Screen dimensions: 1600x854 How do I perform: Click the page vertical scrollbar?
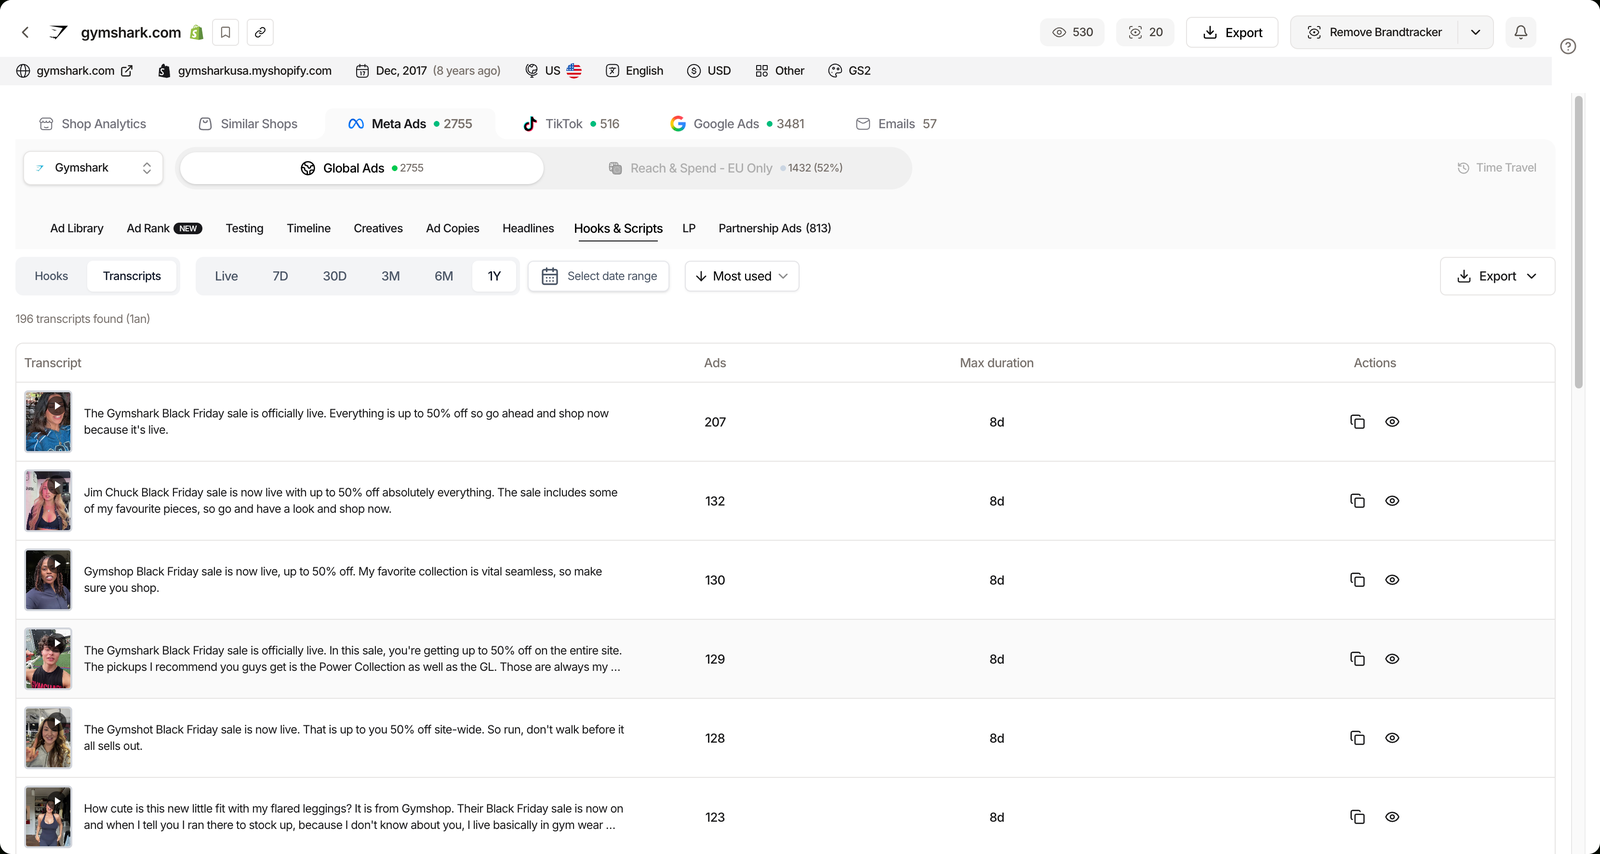[1579, 242]
